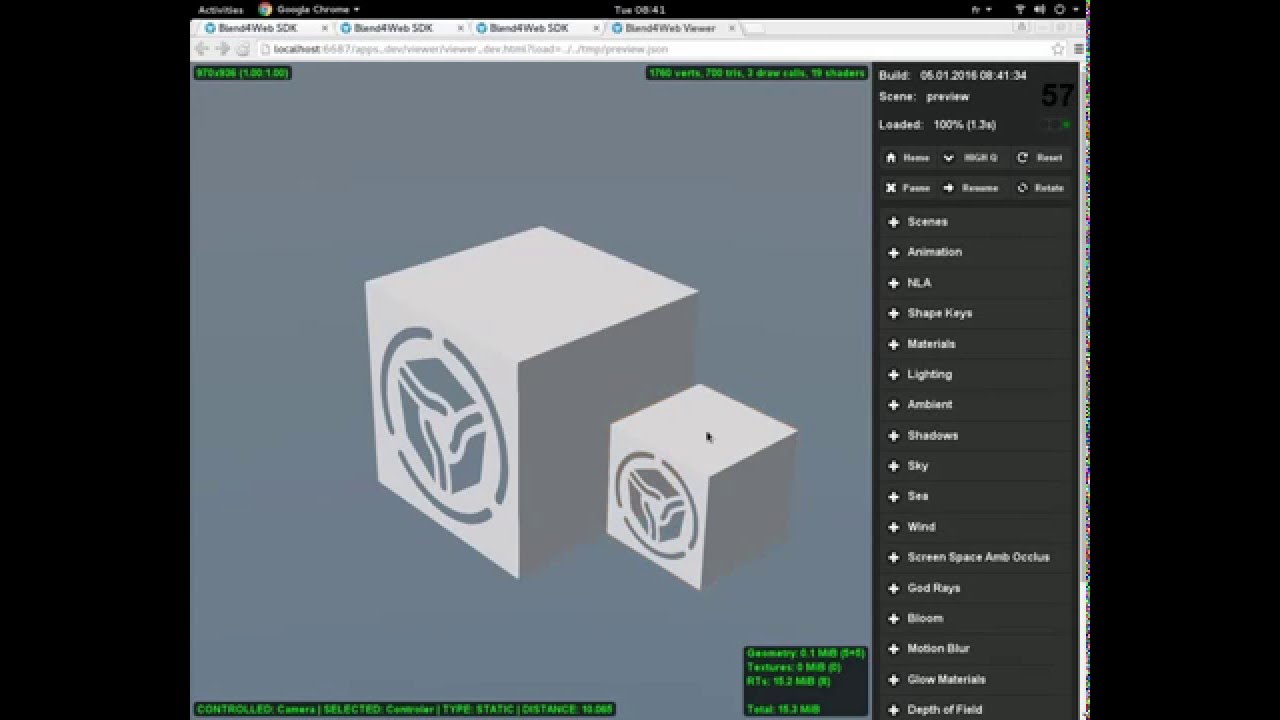1280x720 pixels.
Task: Expand the Shadows section
Action: pos(976,435)
